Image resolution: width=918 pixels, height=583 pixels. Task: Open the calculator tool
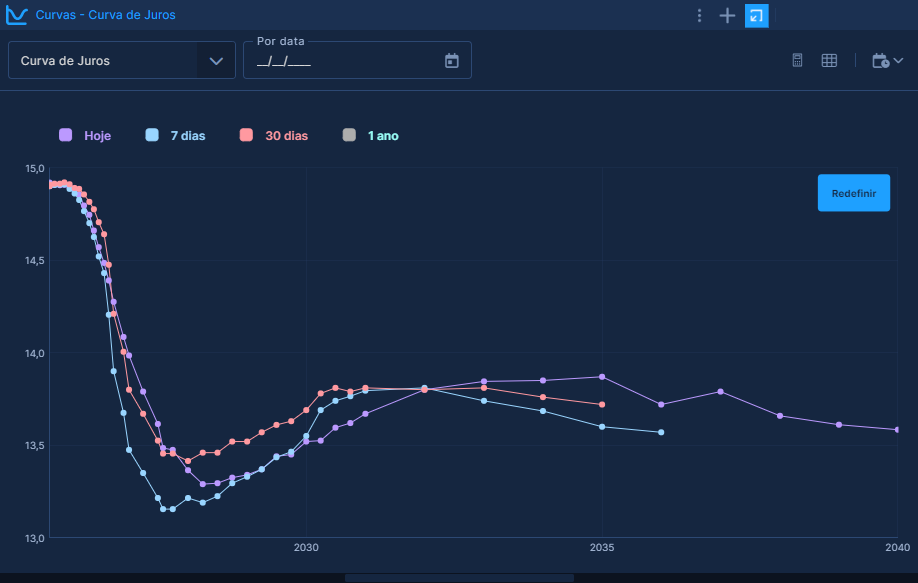click(x=797, y=60)
